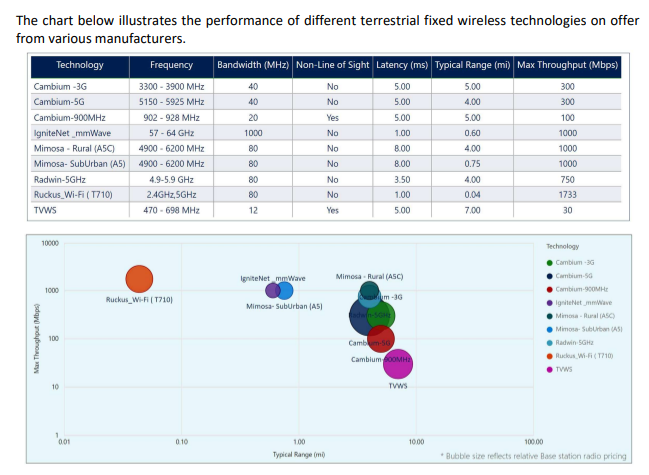This screenshot has height=475, width=649.
Task: Click the red Cambium-900MHz legend dot
Action: pyautogui.click(x=549, y=289)
